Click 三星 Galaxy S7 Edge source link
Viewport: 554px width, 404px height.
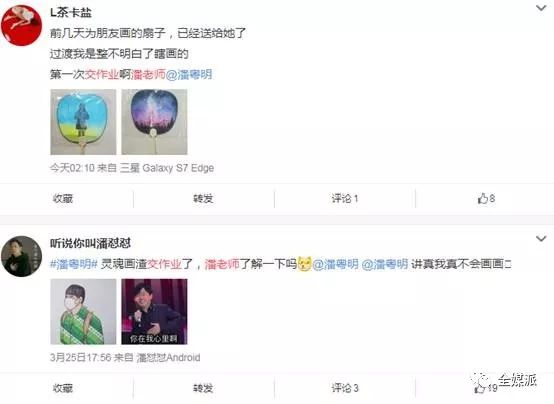167,168
